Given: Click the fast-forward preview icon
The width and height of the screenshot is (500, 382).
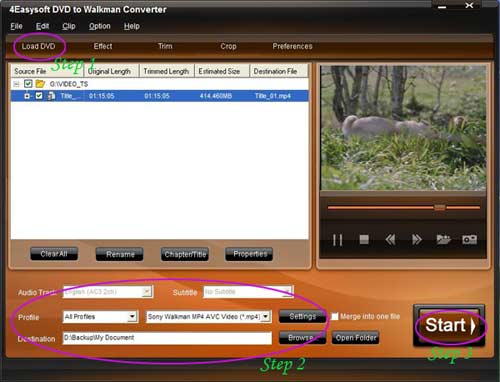Looking at the screenshot, I should [x=417, y=239].
